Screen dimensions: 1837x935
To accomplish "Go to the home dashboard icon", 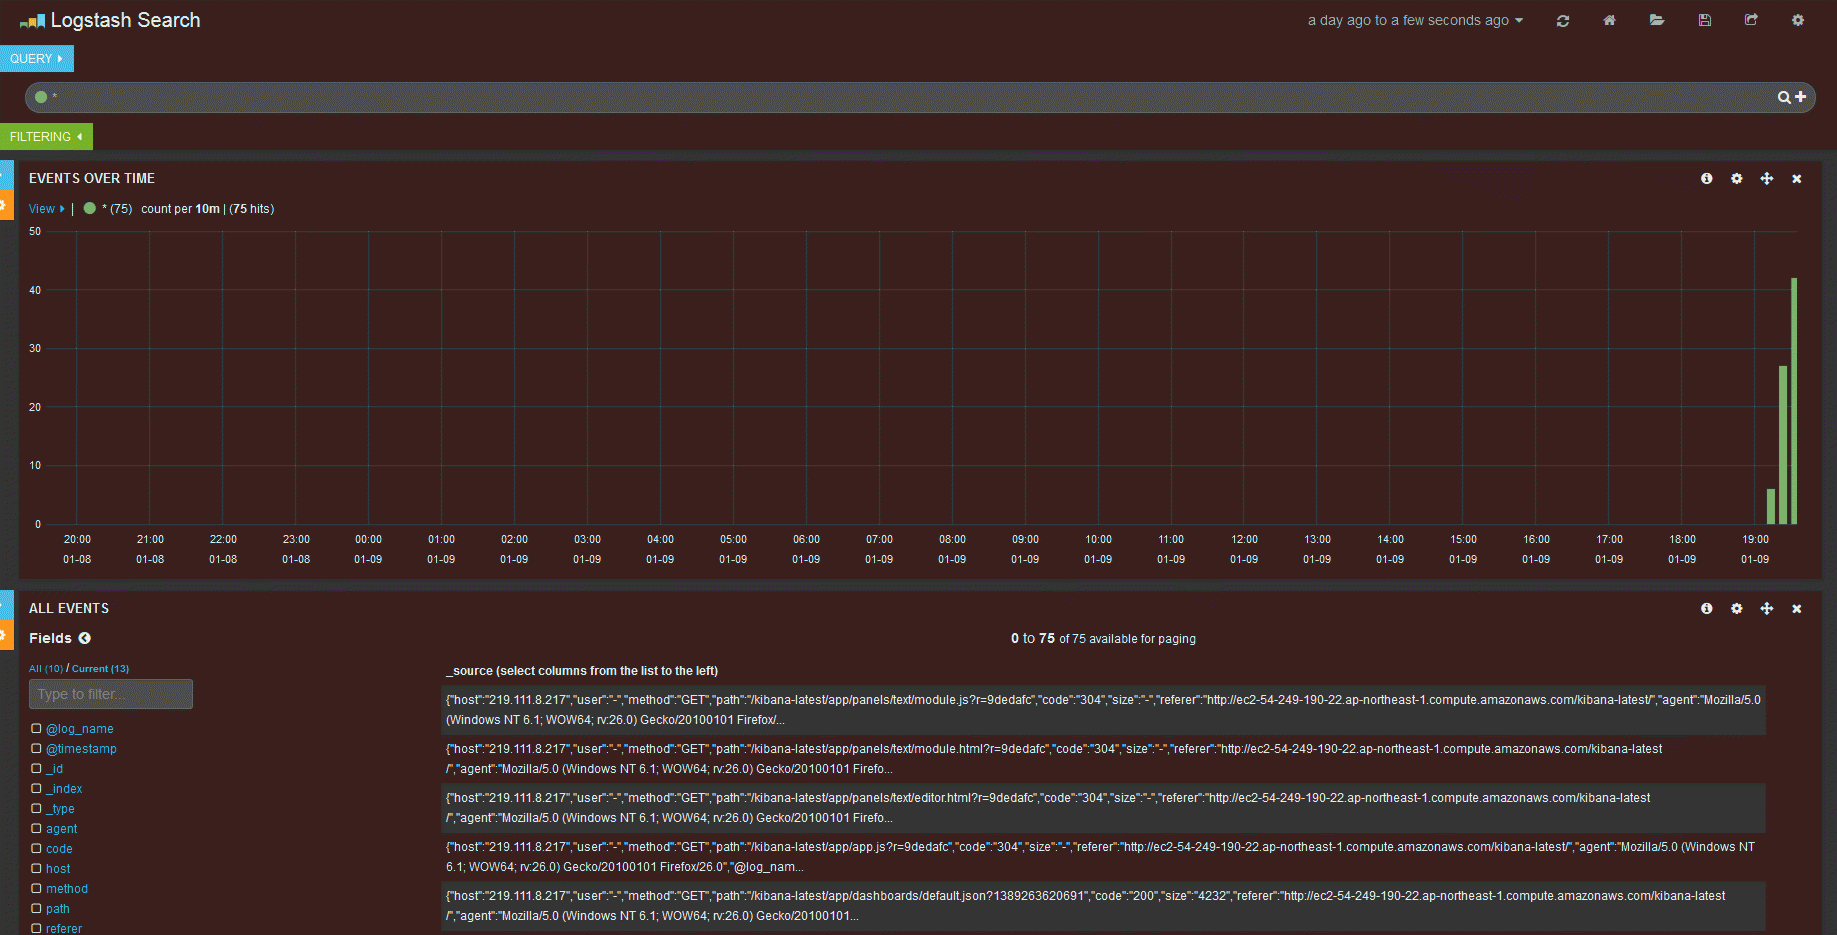I will pyautogui.click(x=1609, y=20).
